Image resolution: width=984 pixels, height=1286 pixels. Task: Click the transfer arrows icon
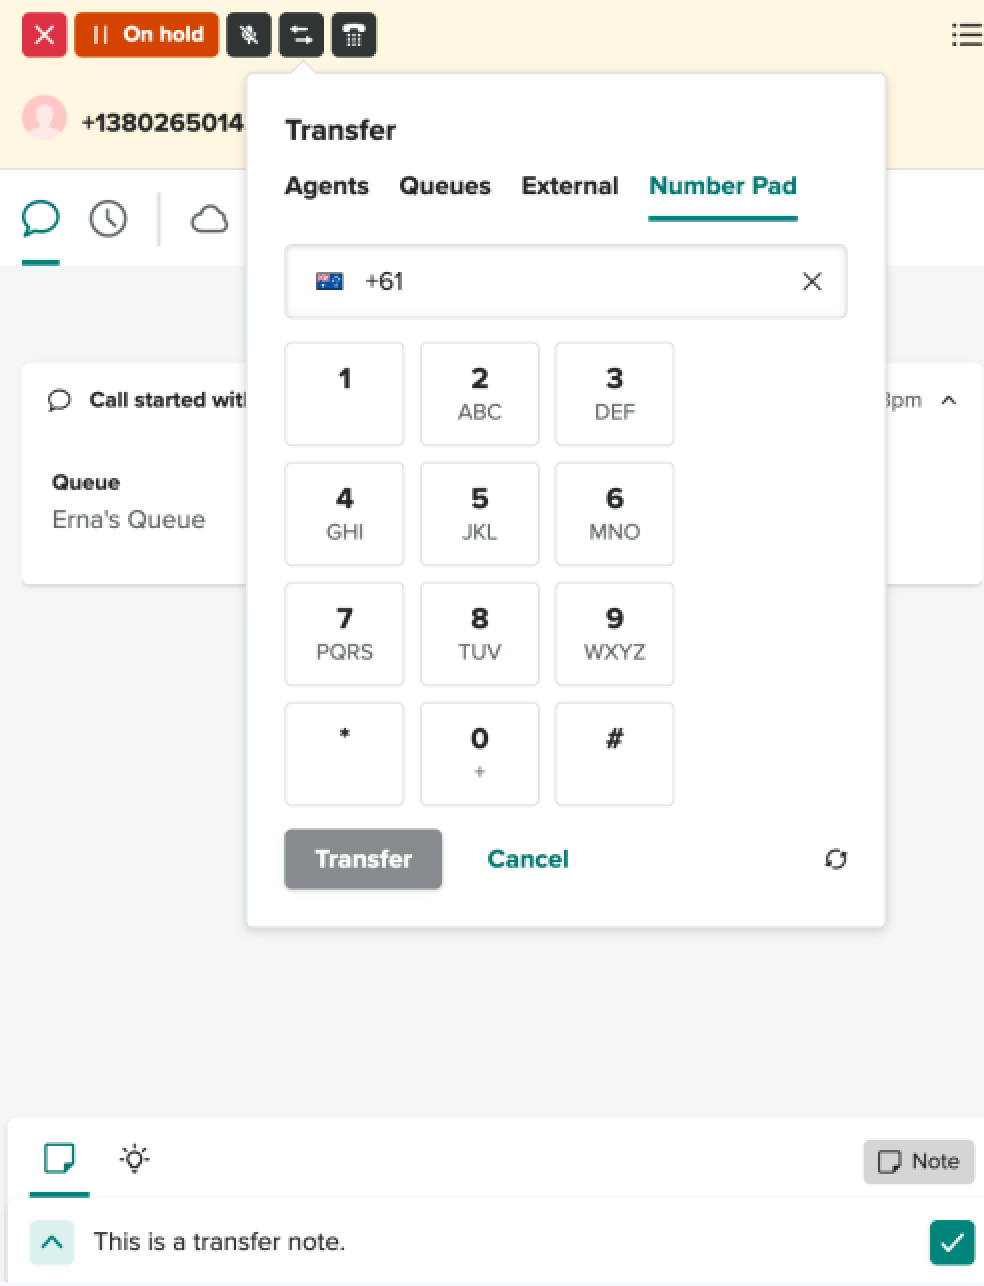point(301,35)
